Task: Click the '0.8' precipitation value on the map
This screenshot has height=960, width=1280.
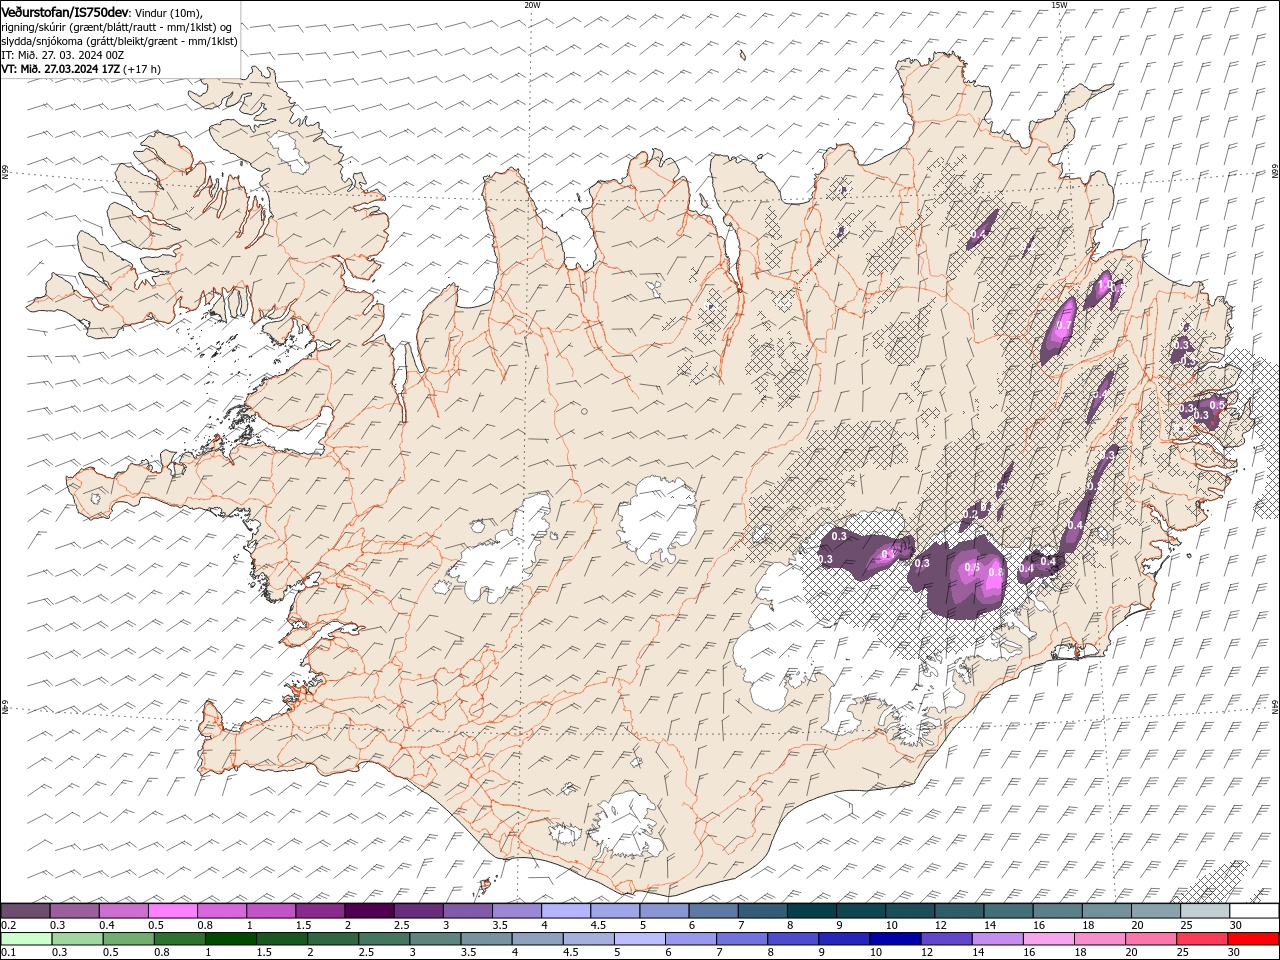Action: point(995,572)
